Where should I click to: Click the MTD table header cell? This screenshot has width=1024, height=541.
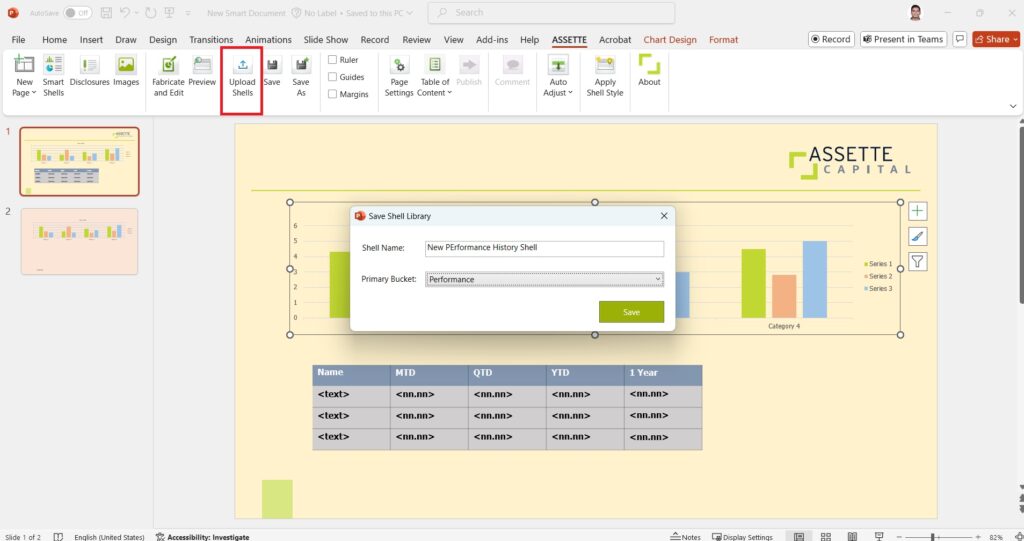[x=429, y=373]
